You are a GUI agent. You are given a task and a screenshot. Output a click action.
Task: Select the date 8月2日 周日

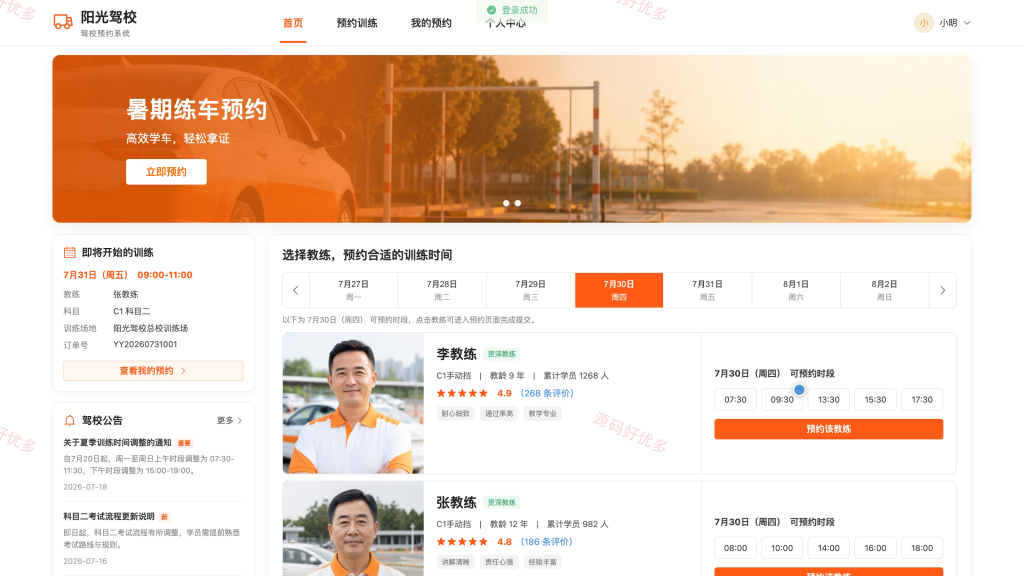pos(884,290)
